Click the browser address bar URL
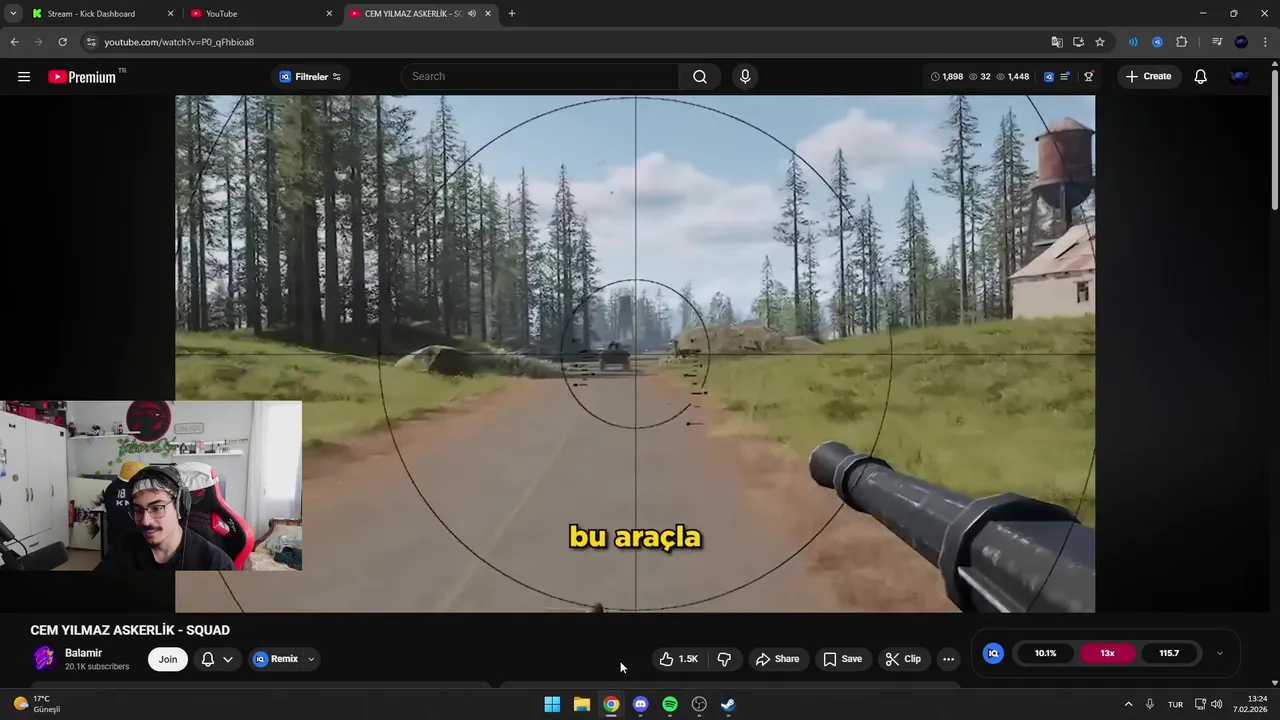This screenshot has height=720, width=1280. 179,42
